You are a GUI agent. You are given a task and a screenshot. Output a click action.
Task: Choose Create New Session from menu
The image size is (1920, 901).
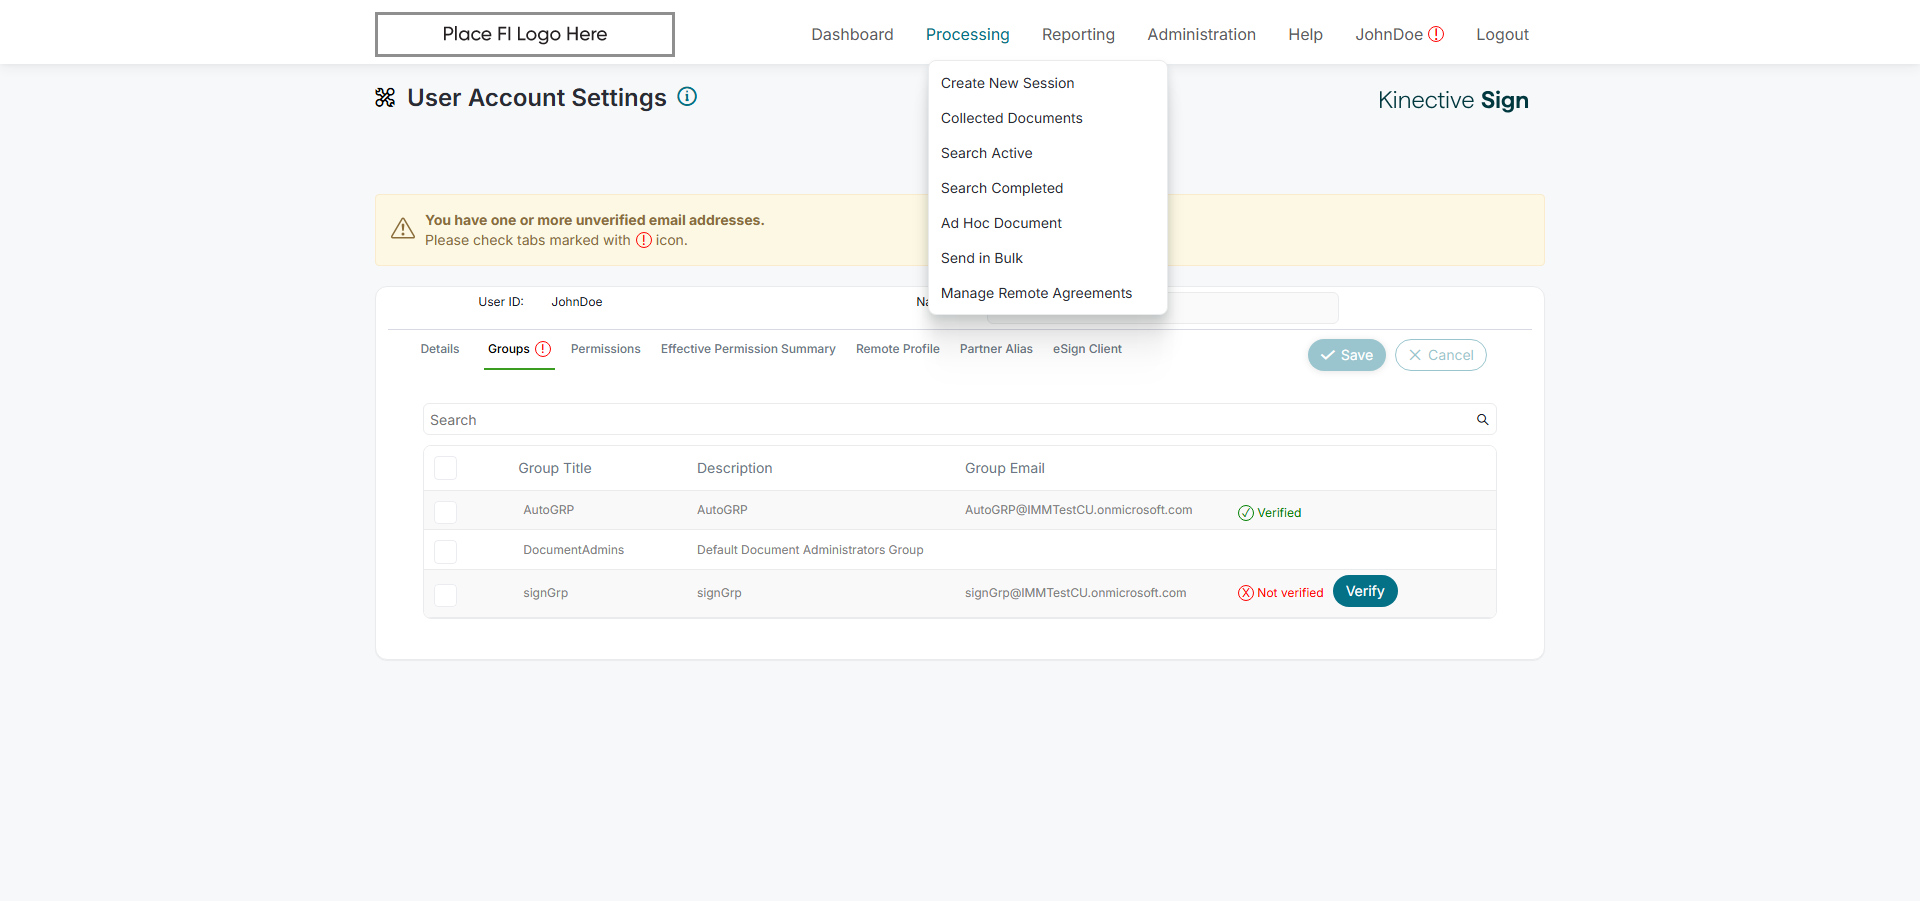[1007, 83]
